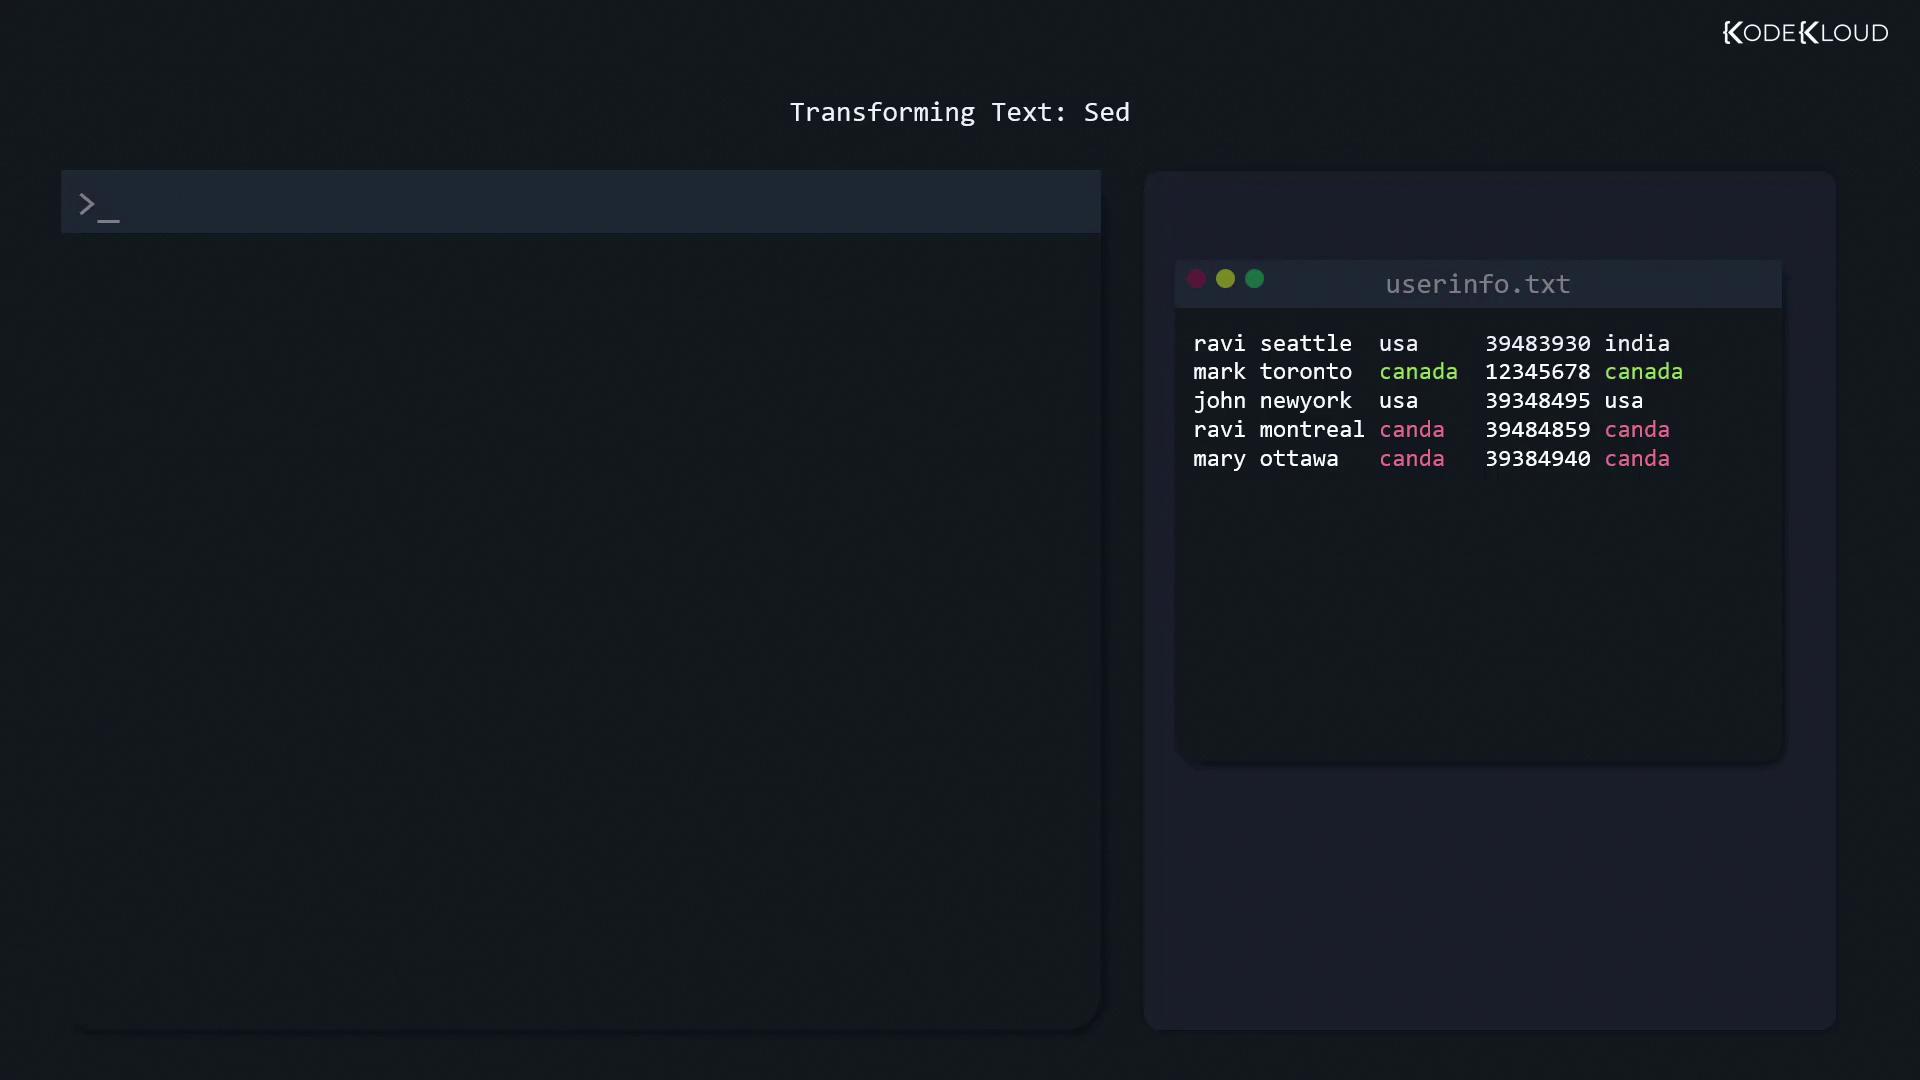Click the green 'canada' at end of mark's row
Viewport: 1920px width, 1080px height.
[x=1642, y=372]
